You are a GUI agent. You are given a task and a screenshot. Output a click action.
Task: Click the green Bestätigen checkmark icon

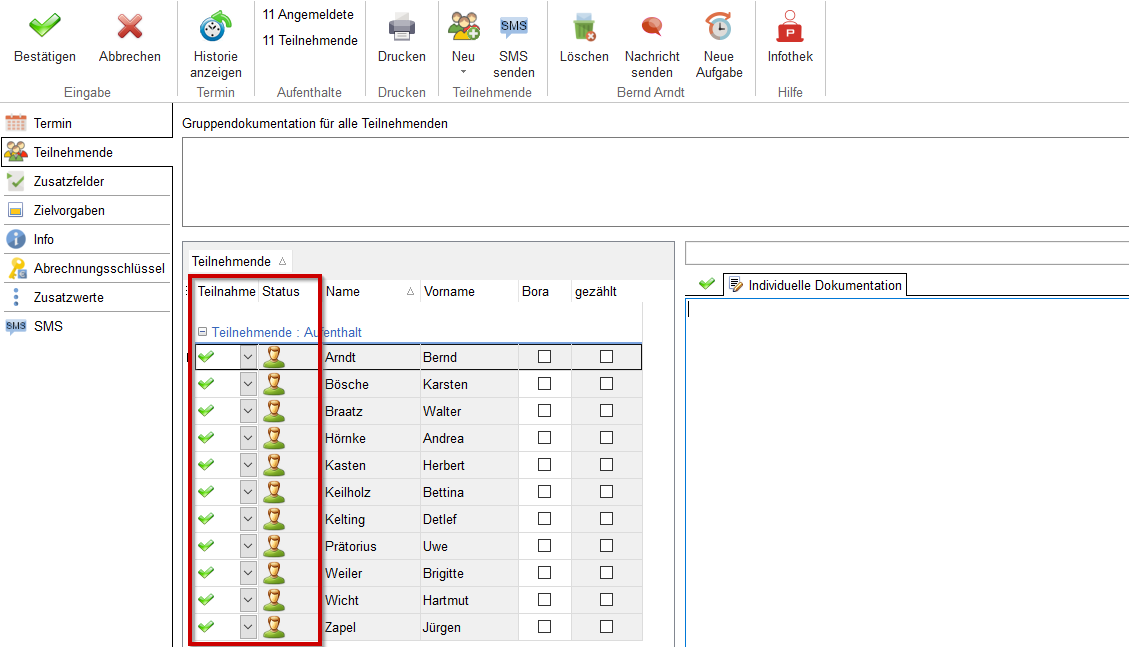tap(44, 26)
